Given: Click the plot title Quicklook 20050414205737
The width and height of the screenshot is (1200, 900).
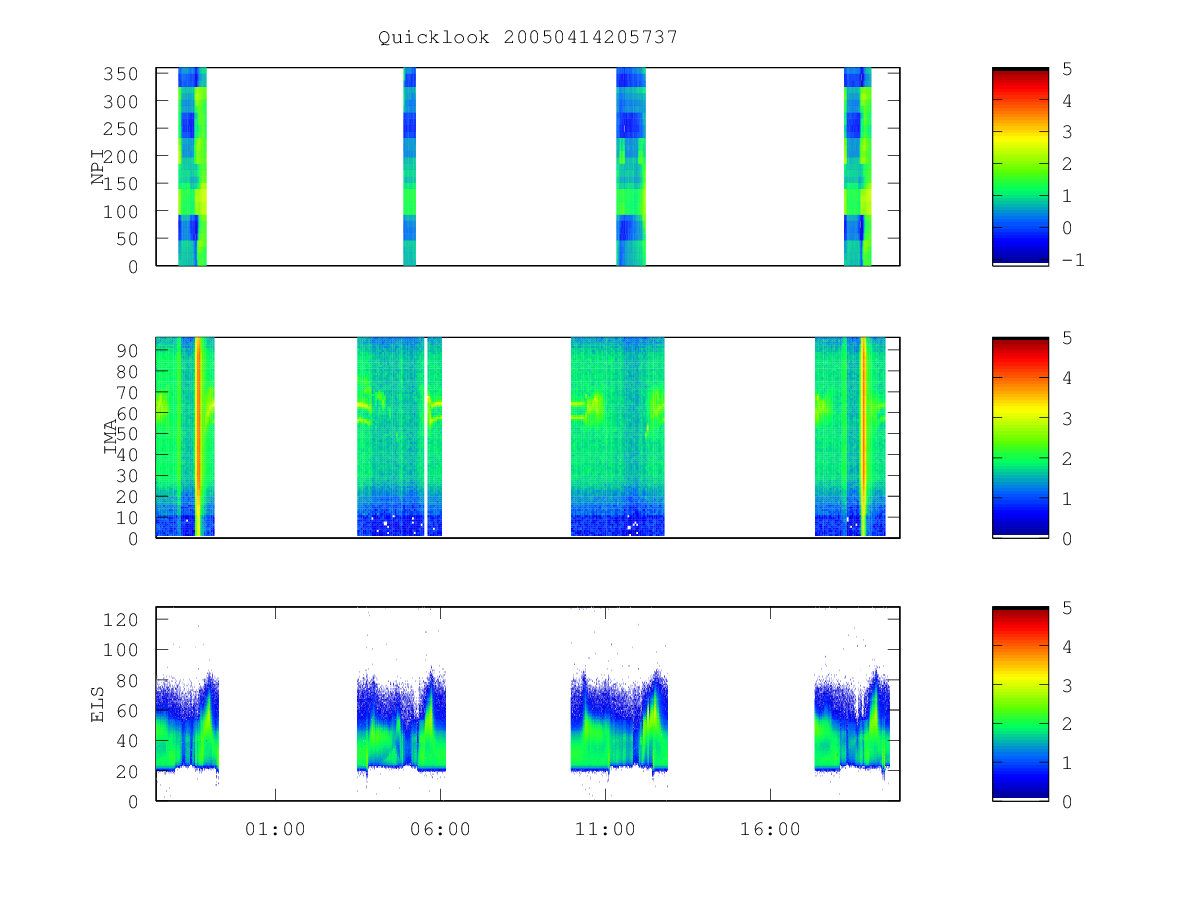Looking at the screenshot, I should [528, 37].
